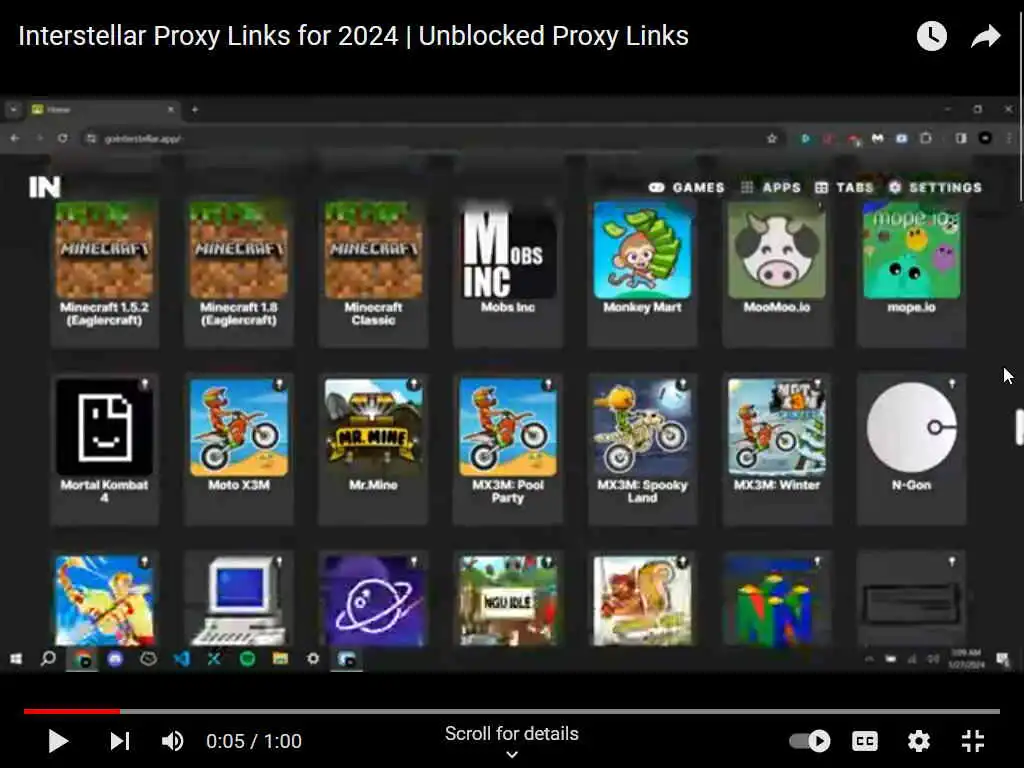The width and height of the screenshot is (1024, 768).
Task: Open the Mobs Inc game
Action: 508,272
